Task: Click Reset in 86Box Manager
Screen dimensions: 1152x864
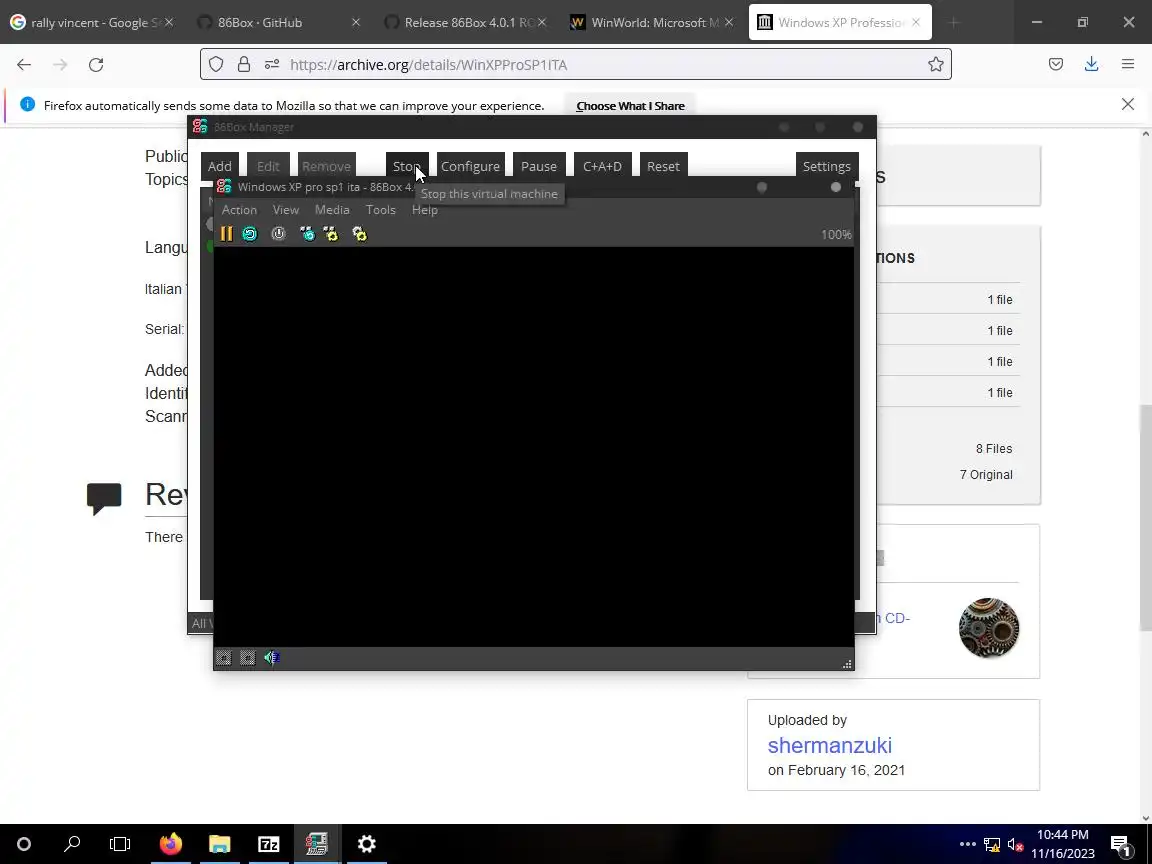Action: (663, 166)
